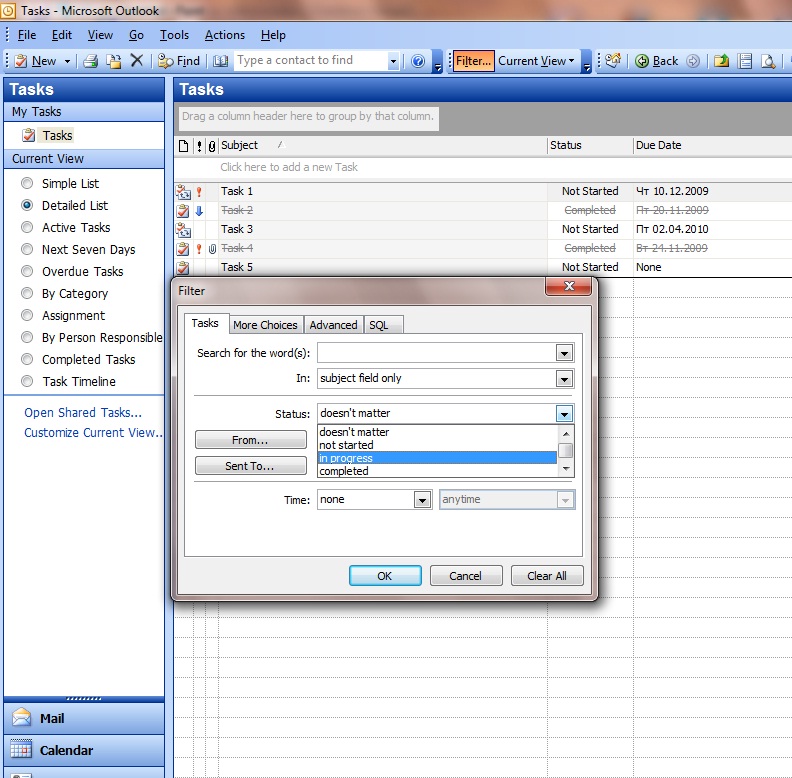
Task: Click the Find toolbar button
Action: [179, 61]
